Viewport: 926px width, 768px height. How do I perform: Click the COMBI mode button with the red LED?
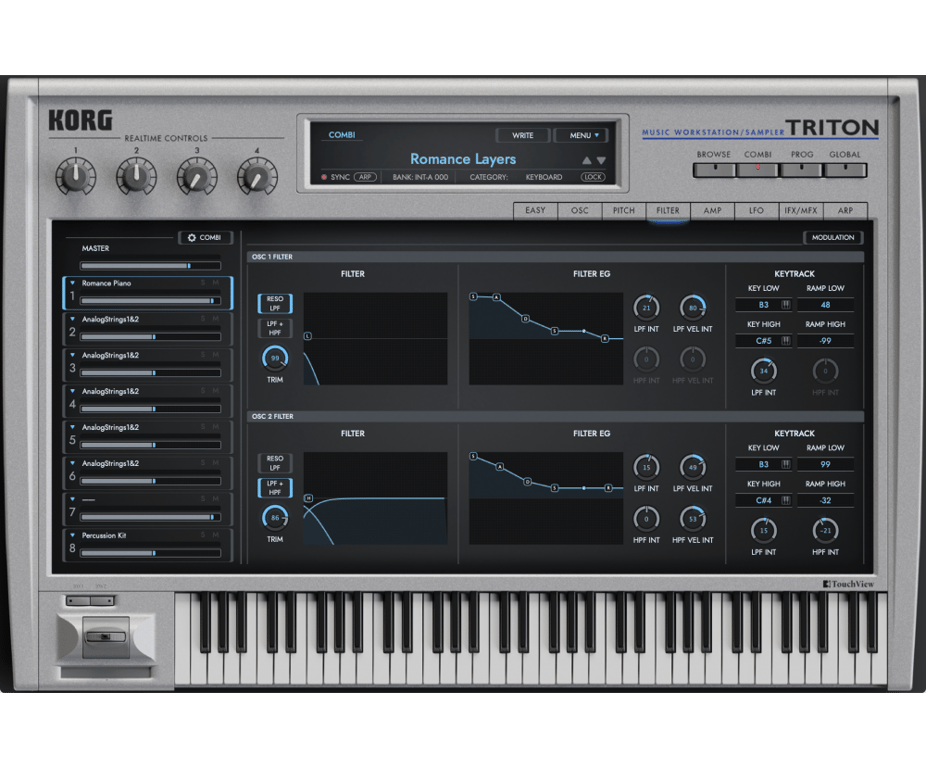click(x=758, y=170)
